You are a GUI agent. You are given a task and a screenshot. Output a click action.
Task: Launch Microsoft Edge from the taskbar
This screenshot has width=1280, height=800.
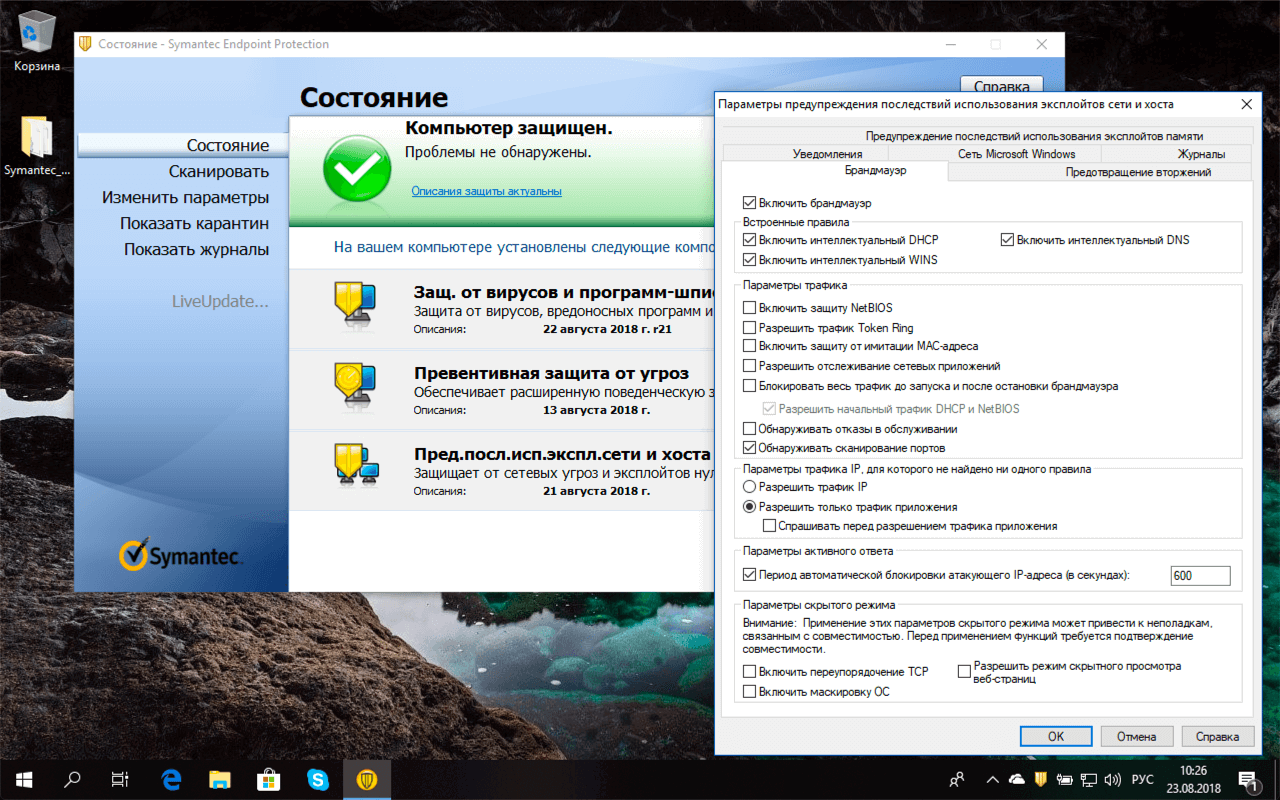[170, 779]
